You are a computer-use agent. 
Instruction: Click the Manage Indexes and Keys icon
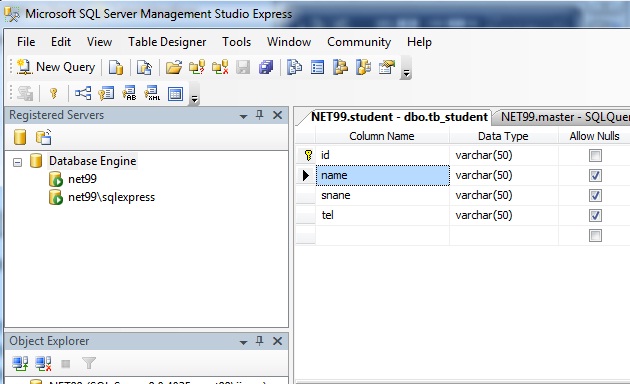(x=106, y=94)
